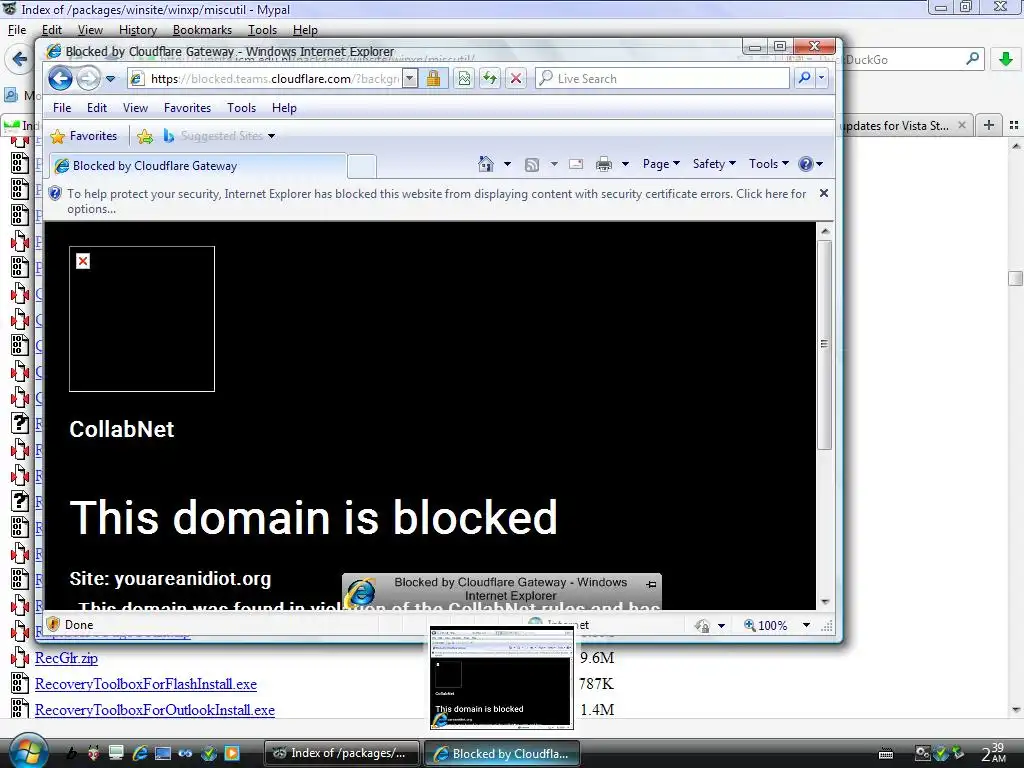Click the taskbar clock
This screenshot has height=768, width=1024.
[993, 753]
